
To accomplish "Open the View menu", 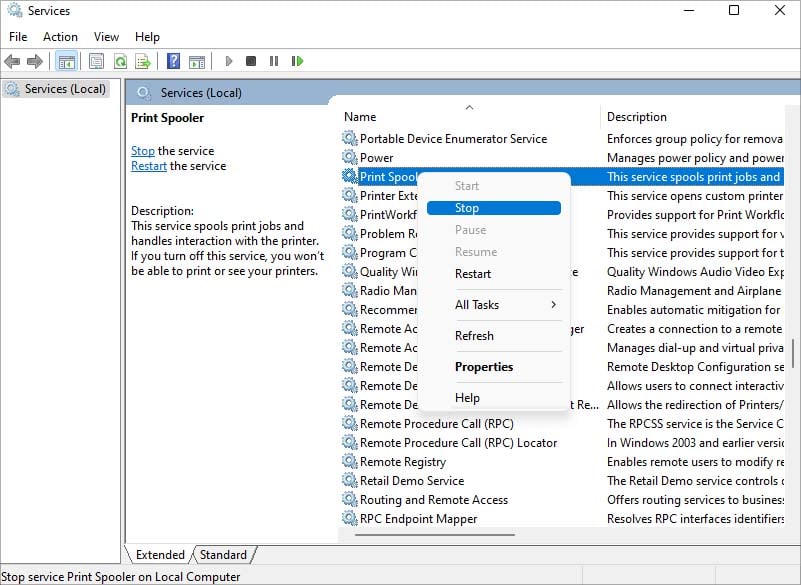I will 106,37.
